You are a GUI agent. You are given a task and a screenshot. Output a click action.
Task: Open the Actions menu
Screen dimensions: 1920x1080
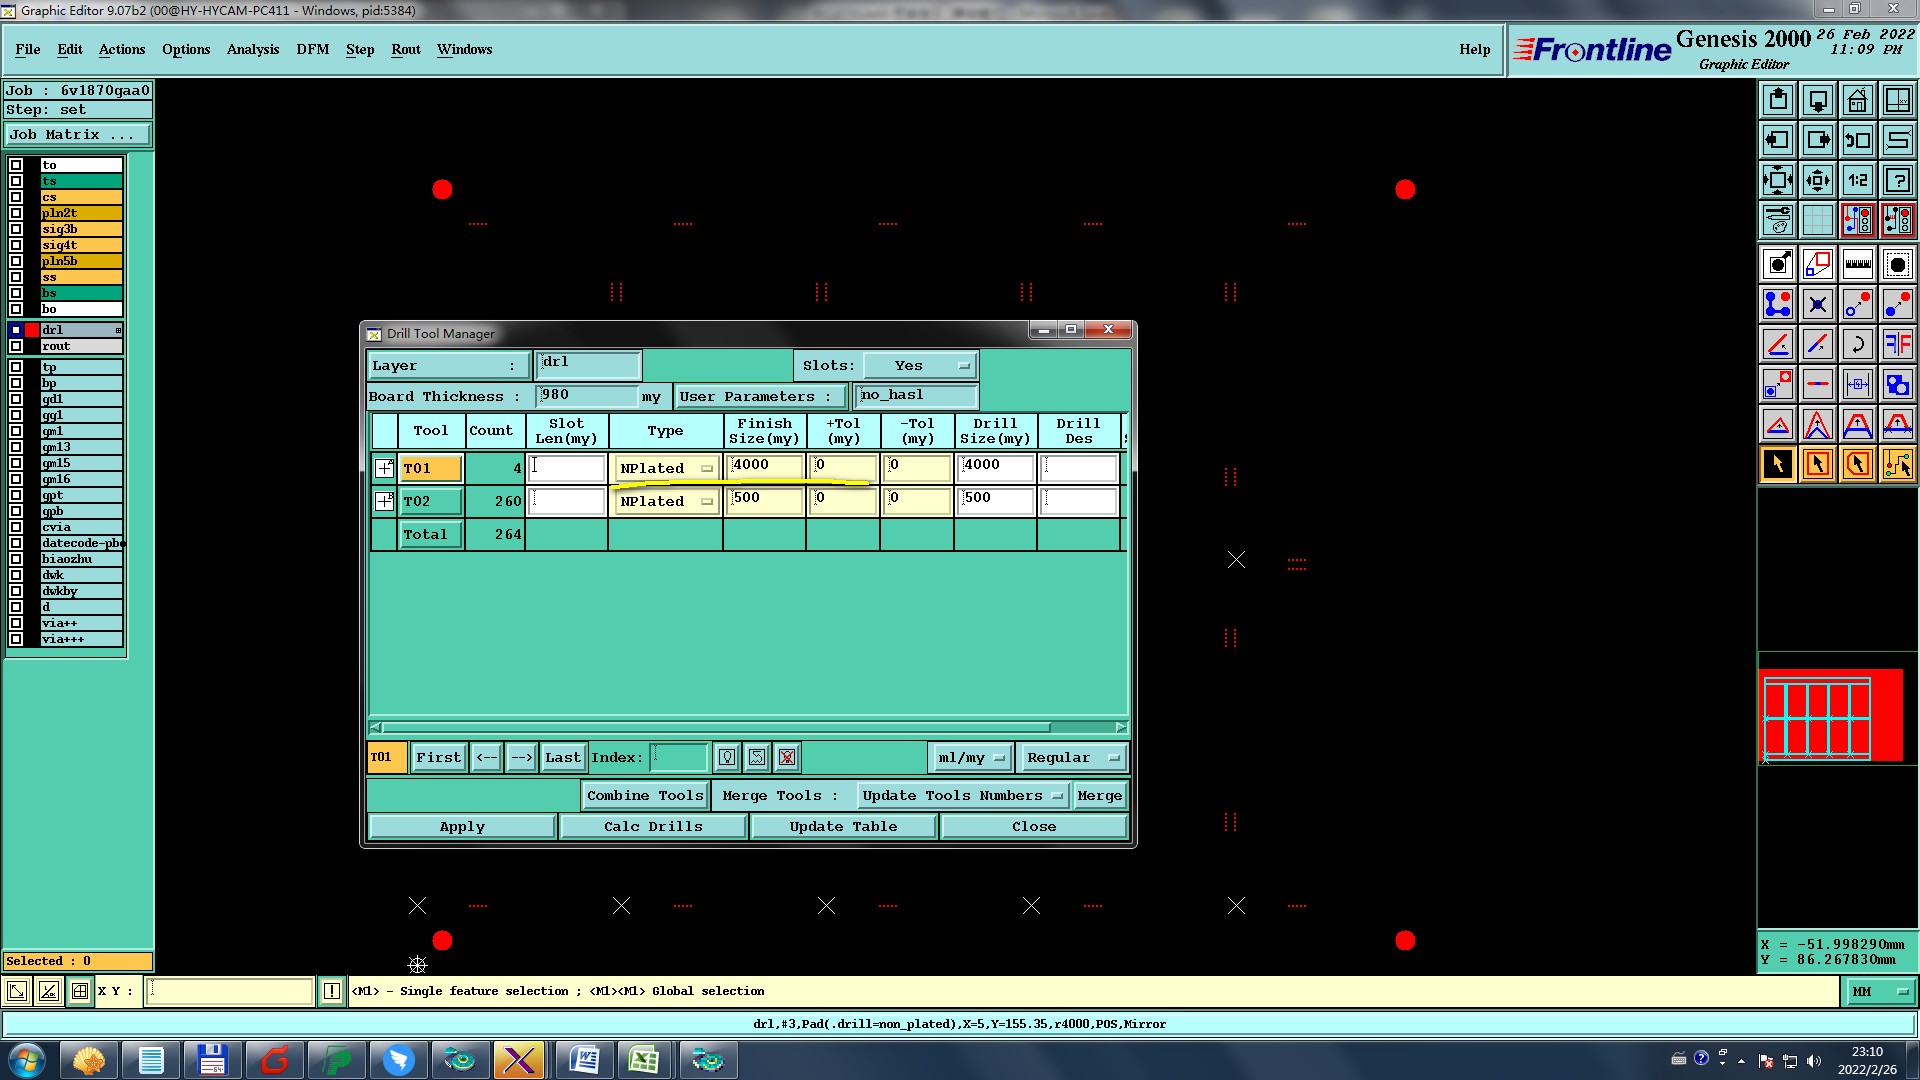122,49
